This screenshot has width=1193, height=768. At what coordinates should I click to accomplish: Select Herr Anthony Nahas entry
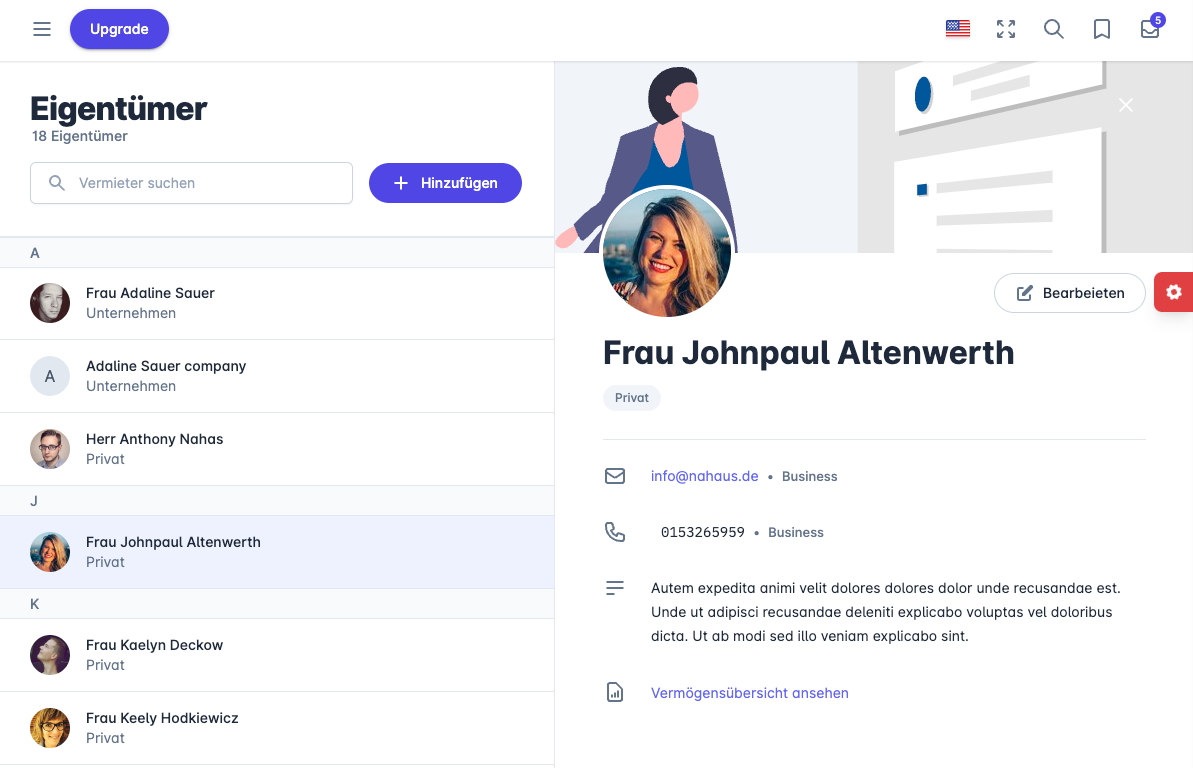(154, 449)
